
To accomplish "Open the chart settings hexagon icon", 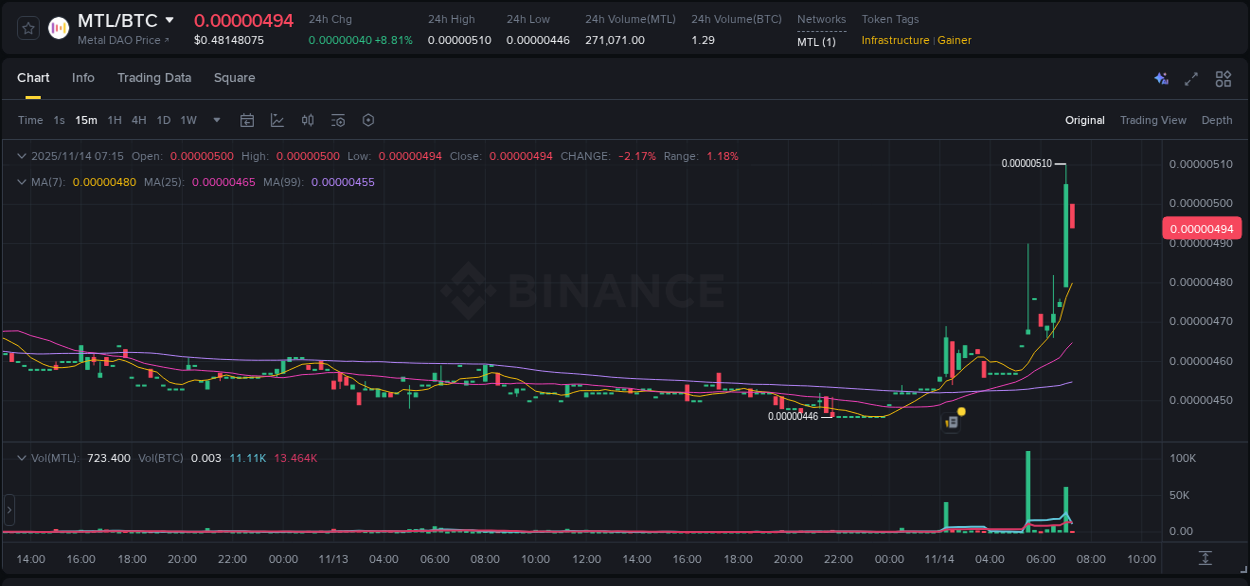I will point(368,120).
